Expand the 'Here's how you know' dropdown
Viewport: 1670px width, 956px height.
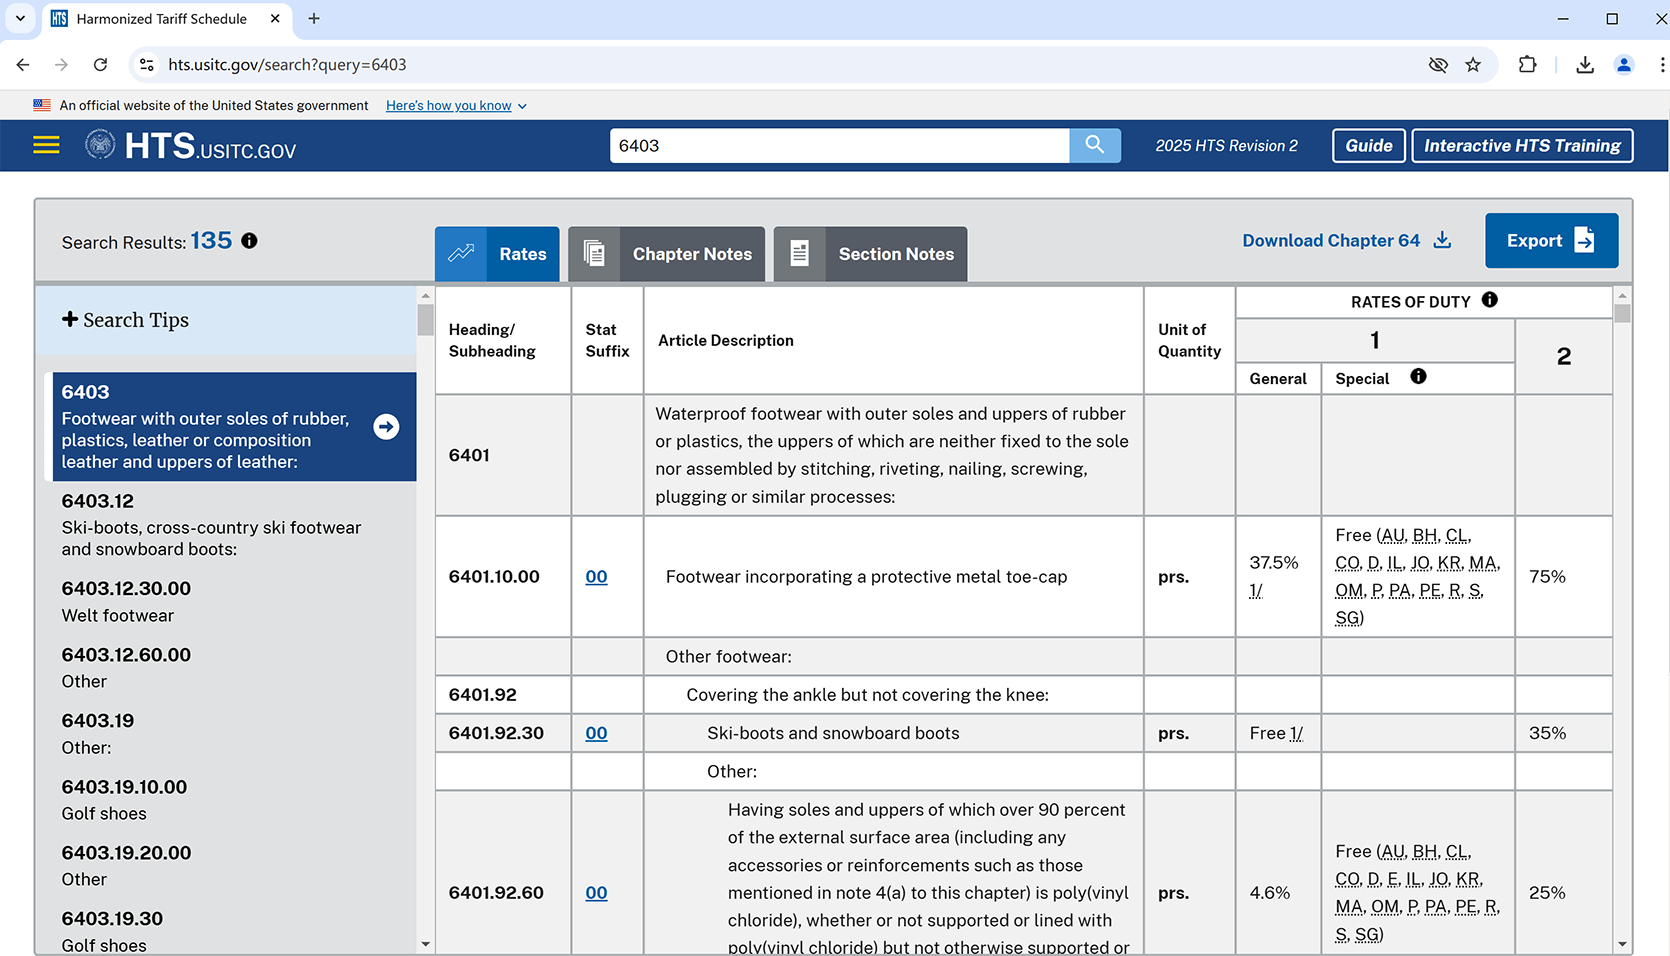pos(456,106)
